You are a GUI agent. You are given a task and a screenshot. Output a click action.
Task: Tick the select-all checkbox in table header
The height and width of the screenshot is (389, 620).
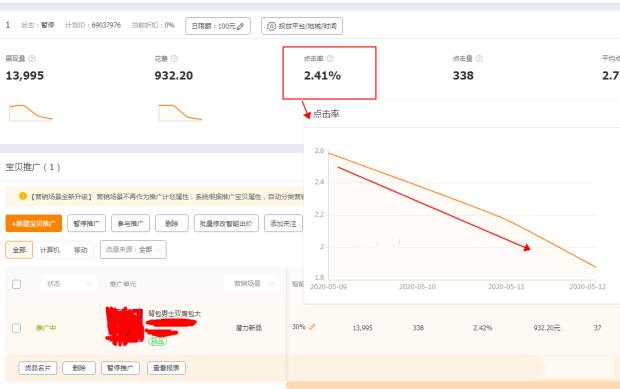[x=16, y=284]
